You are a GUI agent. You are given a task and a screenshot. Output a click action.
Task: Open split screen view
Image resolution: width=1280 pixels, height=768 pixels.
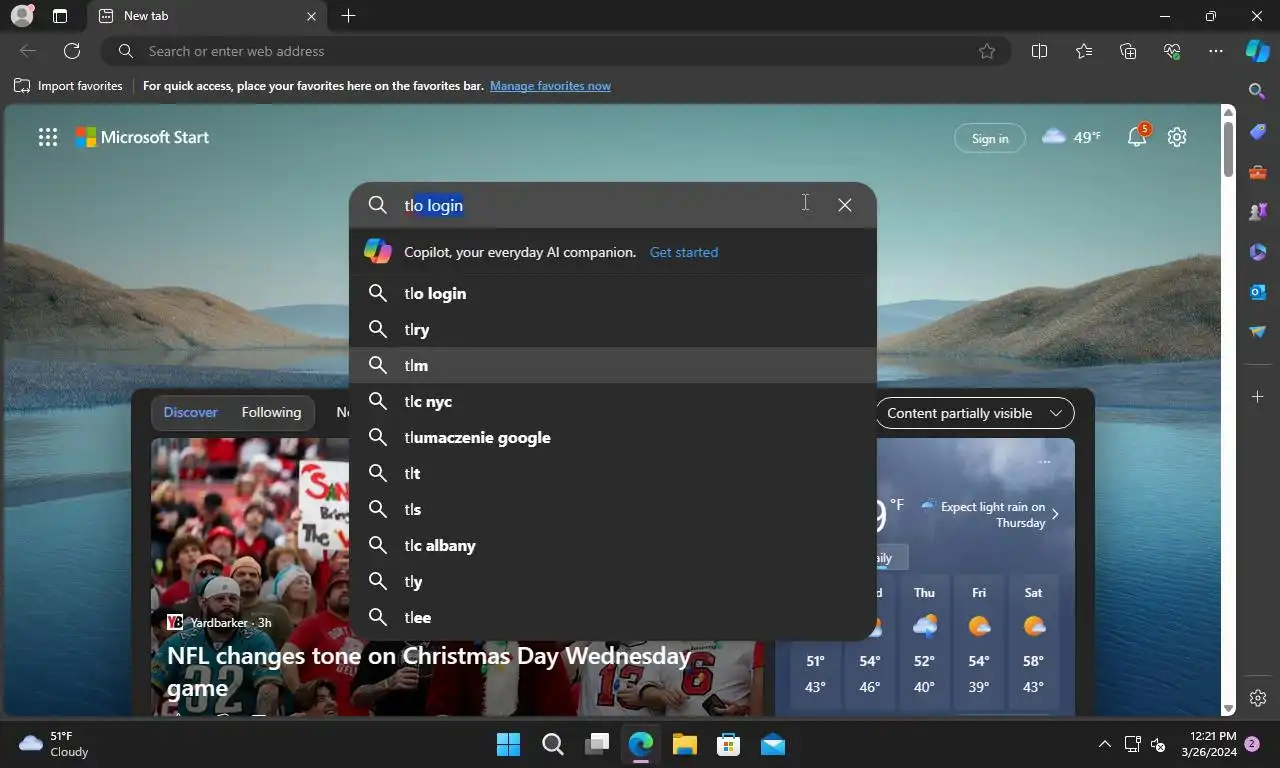click(x=1039, y=51)
